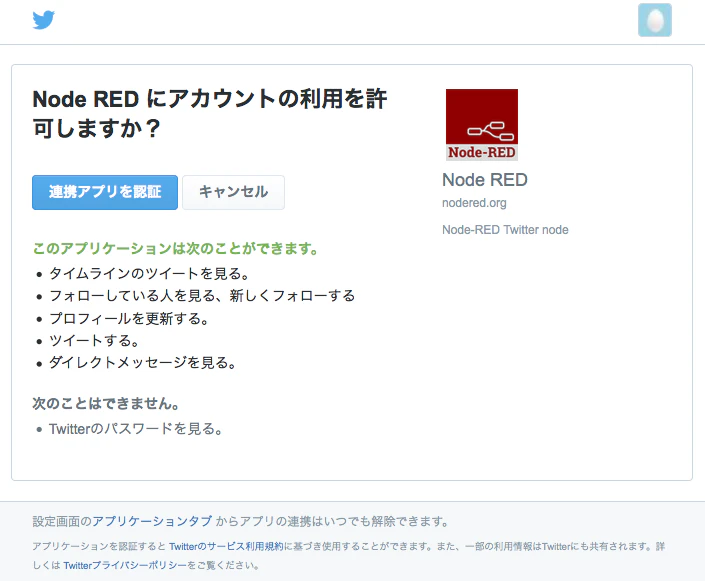Click list item ツイートする。
This screenshot has width=705, height=581.
tap(94, 340)
